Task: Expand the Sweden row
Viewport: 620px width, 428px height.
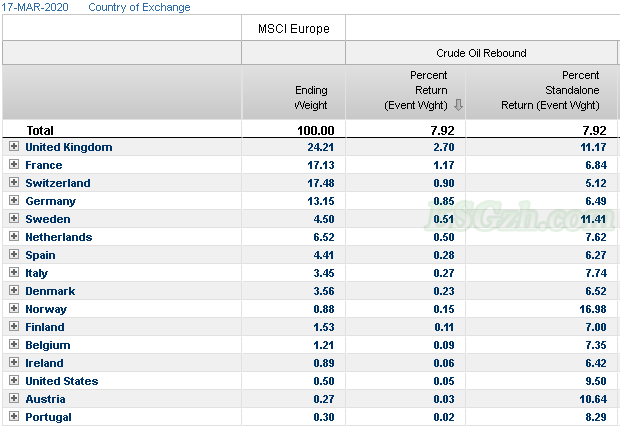Action: [x=14, y=218]
